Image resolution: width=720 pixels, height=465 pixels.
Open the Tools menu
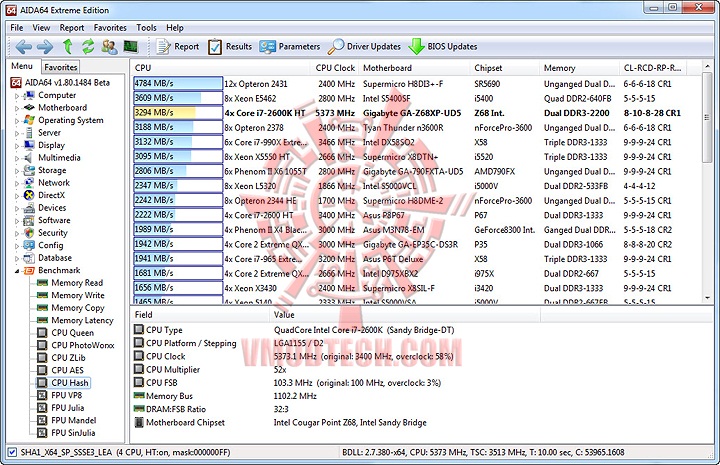(x=146, y=28)
